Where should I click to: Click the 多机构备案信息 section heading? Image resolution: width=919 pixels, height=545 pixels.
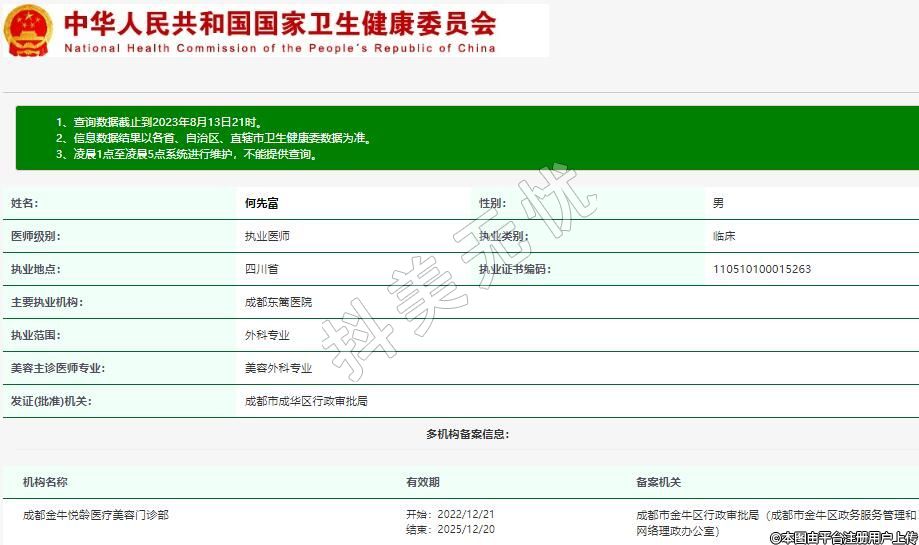[x=467, y=434]
